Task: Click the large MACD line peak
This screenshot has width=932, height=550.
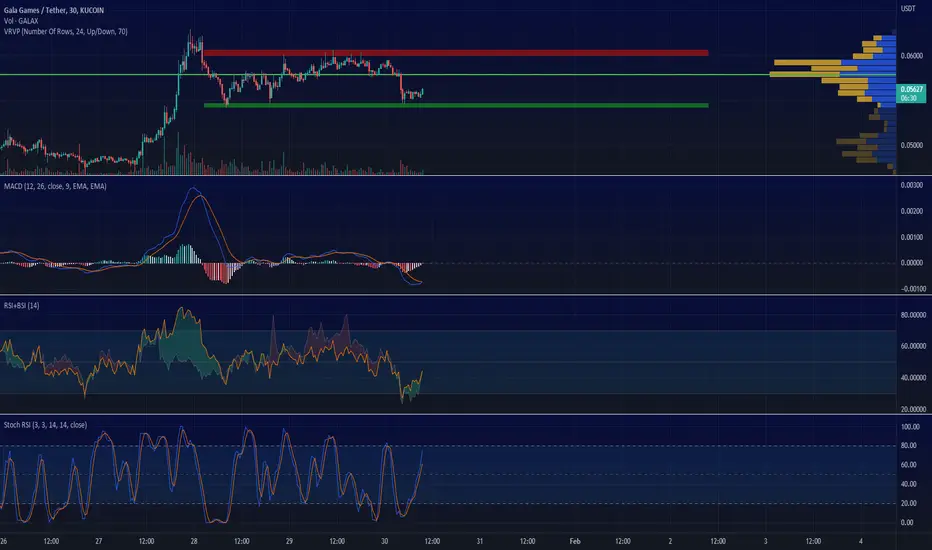Action: pos(193,188)
